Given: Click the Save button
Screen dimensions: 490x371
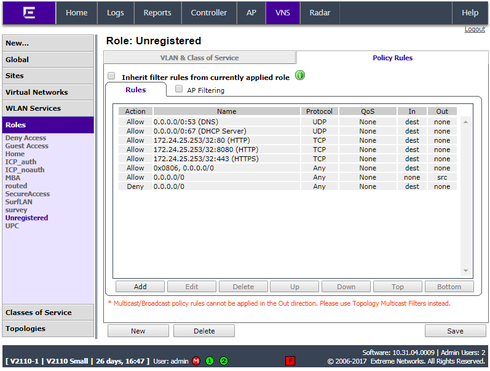Looking at the screenshot, I should tap(455, 331).
